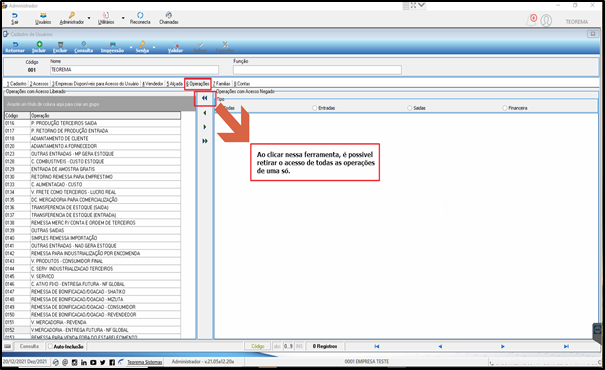Image resolution: width=605 pixels, height=370 pixels.
Task: Move all operations to denied list
Action: (x=204, y=98)
